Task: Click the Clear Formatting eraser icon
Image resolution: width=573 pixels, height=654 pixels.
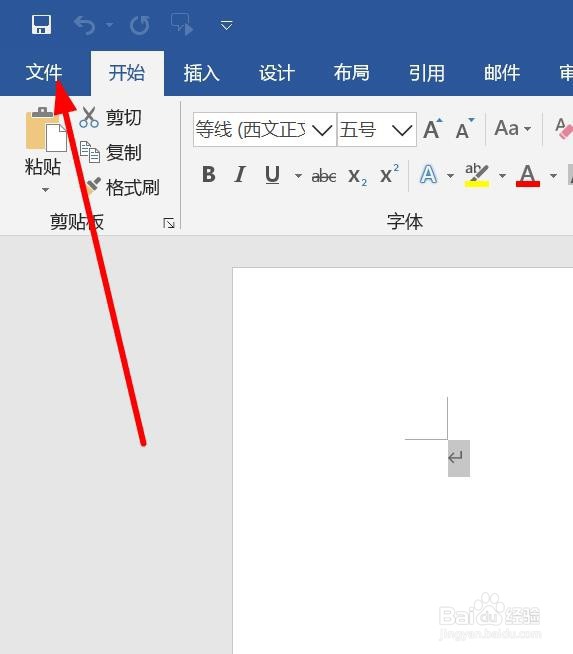Action: [563, 128]
